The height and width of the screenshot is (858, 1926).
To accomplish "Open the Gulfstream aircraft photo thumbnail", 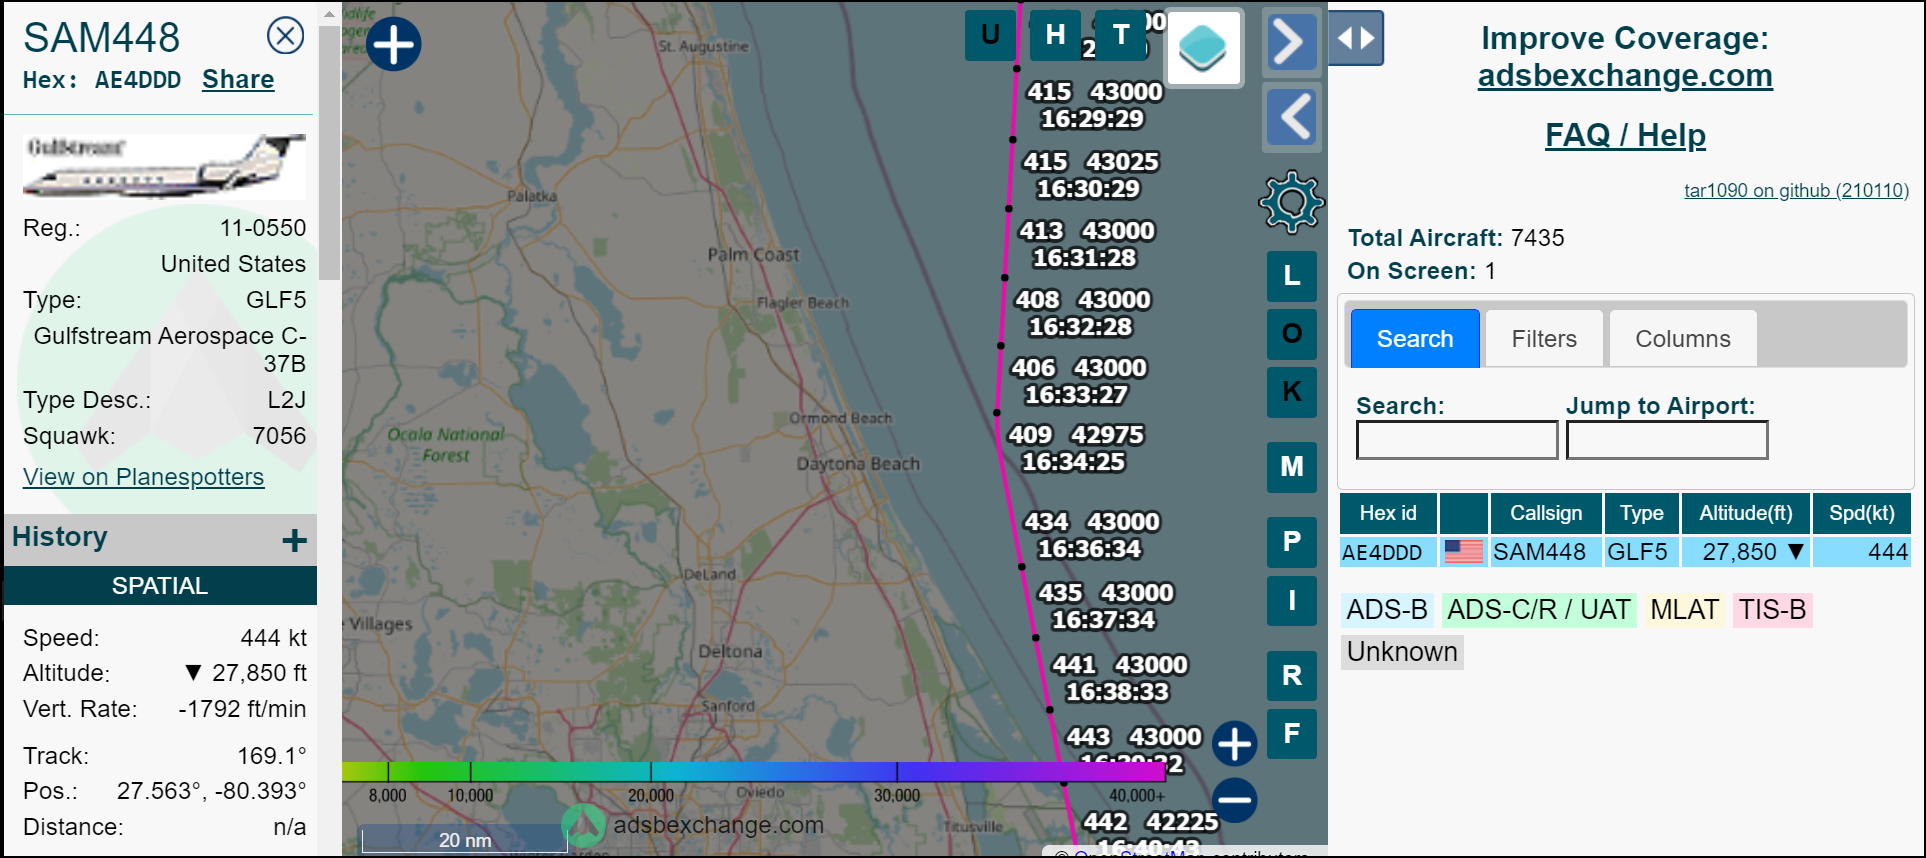I will click(x=165, y=165).
